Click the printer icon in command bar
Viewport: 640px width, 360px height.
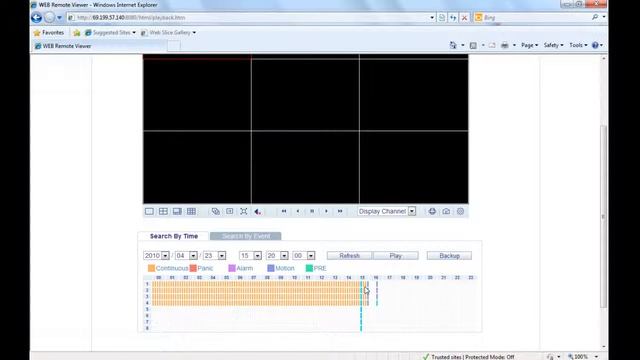(505, 45)
